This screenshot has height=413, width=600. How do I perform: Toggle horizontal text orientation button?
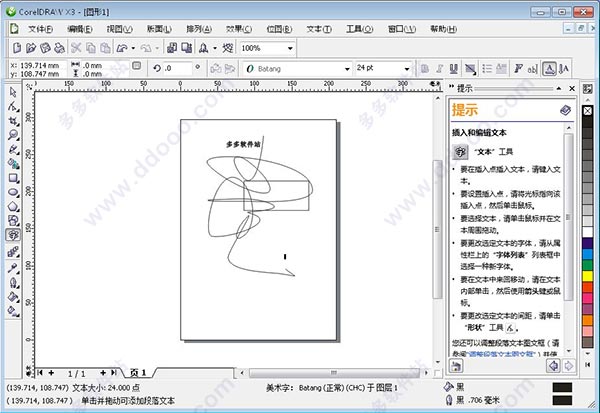pos(549,69)
